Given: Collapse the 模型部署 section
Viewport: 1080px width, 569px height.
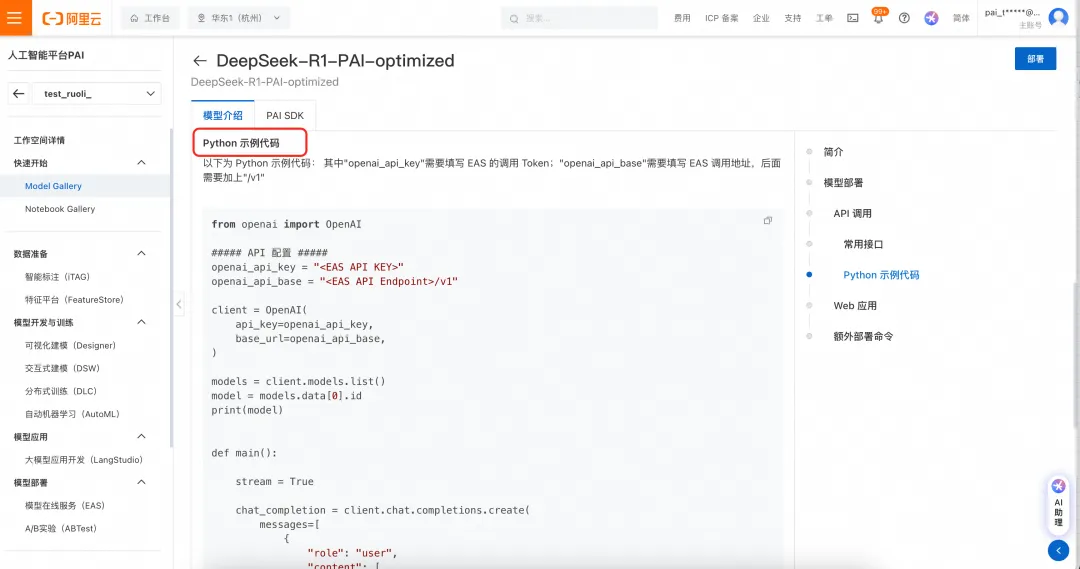Looking at the screenshot, I should [141, 482].
